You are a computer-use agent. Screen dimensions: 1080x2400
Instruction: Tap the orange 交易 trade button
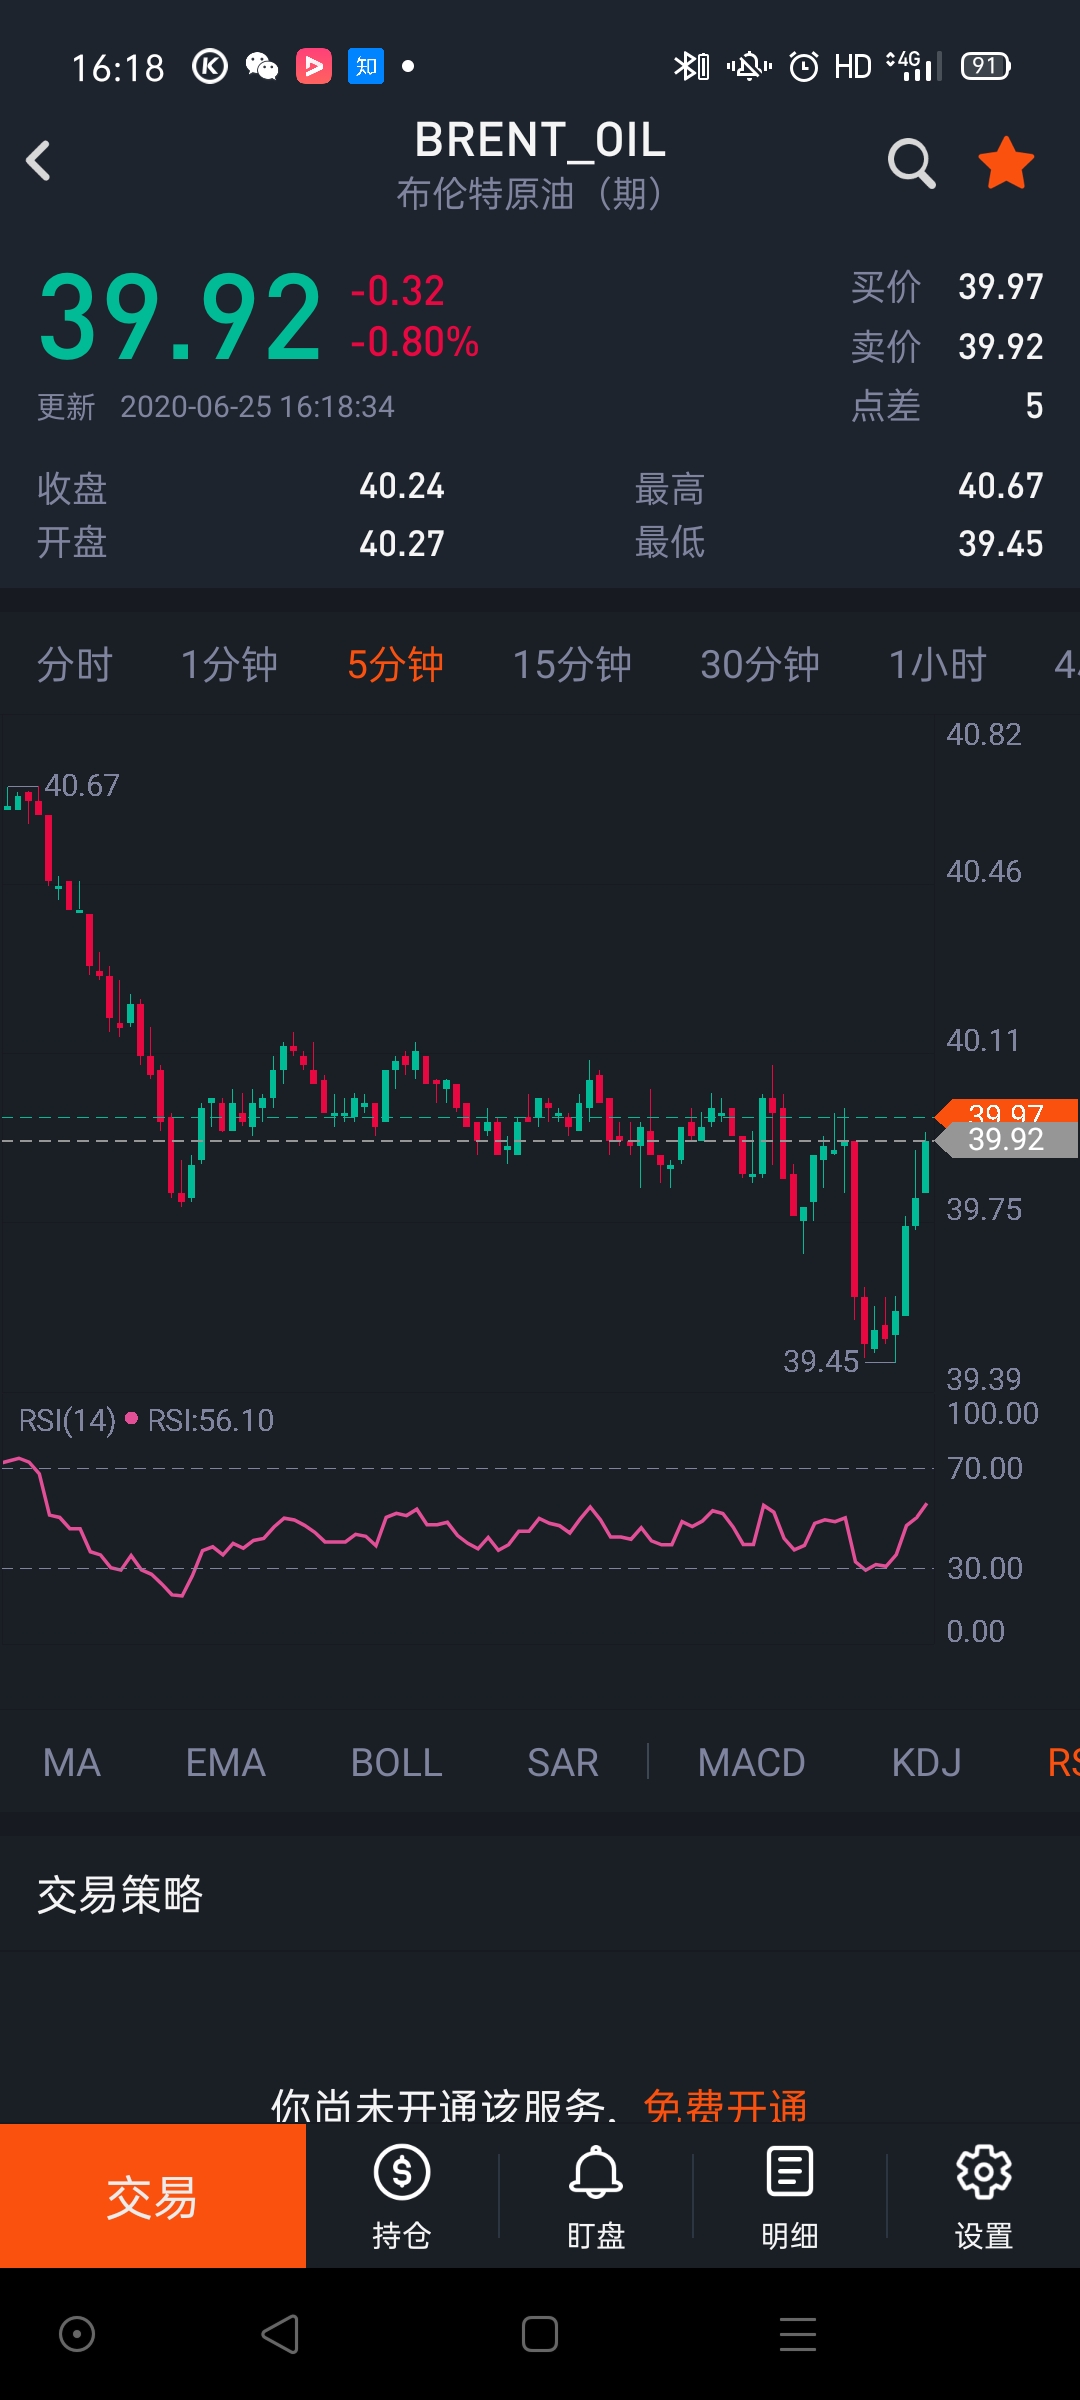(153, 2196)
